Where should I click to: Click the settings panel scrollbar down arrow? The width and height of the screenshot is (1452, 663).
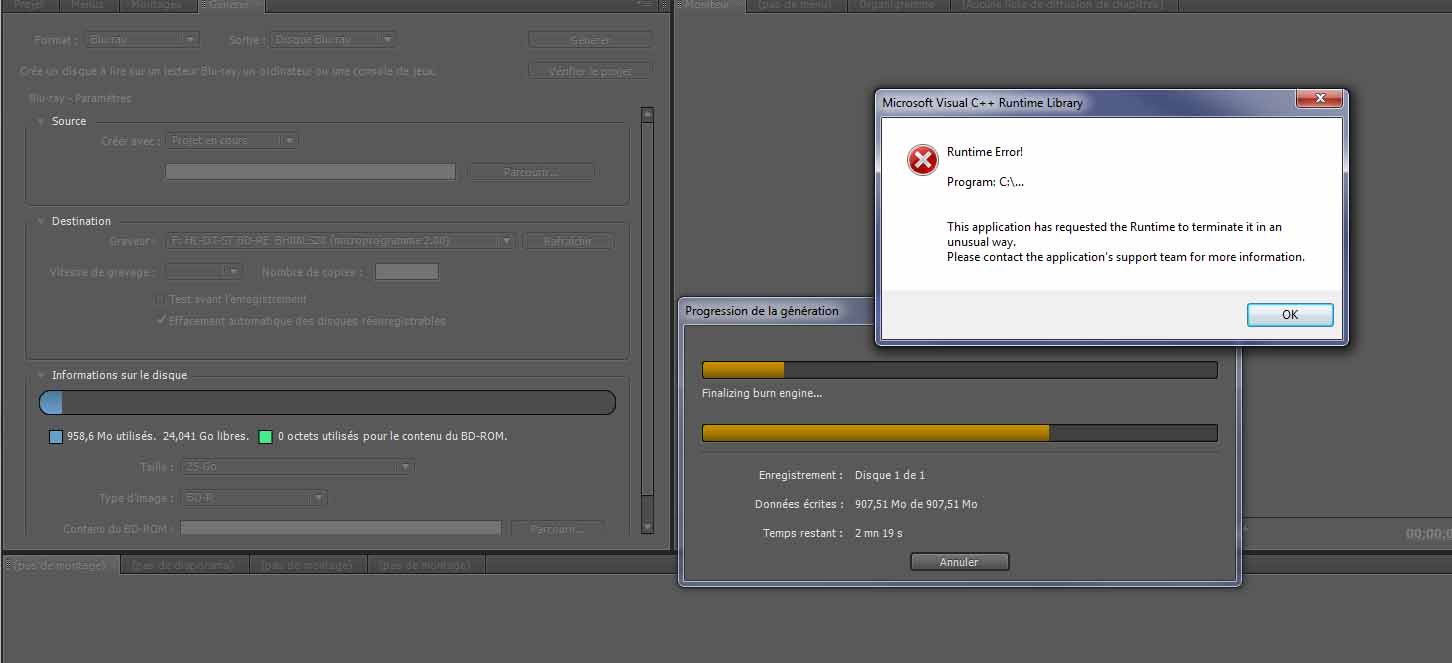pos(647,526)
